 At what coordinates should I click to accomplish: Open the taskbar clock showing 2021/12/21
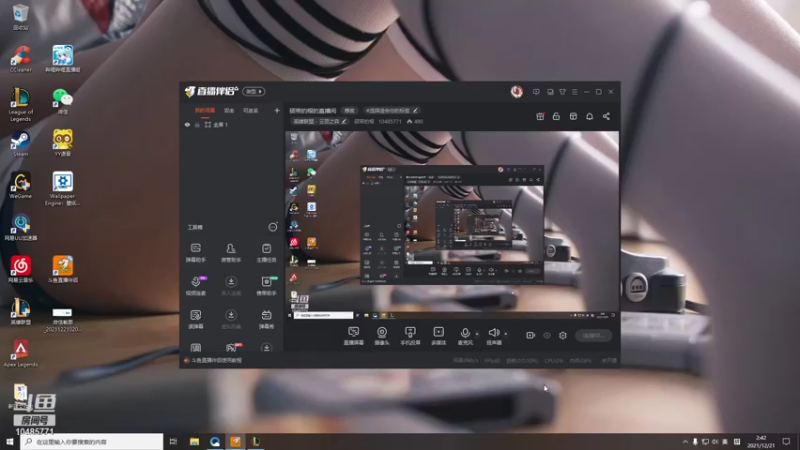(x=761, y=442)
